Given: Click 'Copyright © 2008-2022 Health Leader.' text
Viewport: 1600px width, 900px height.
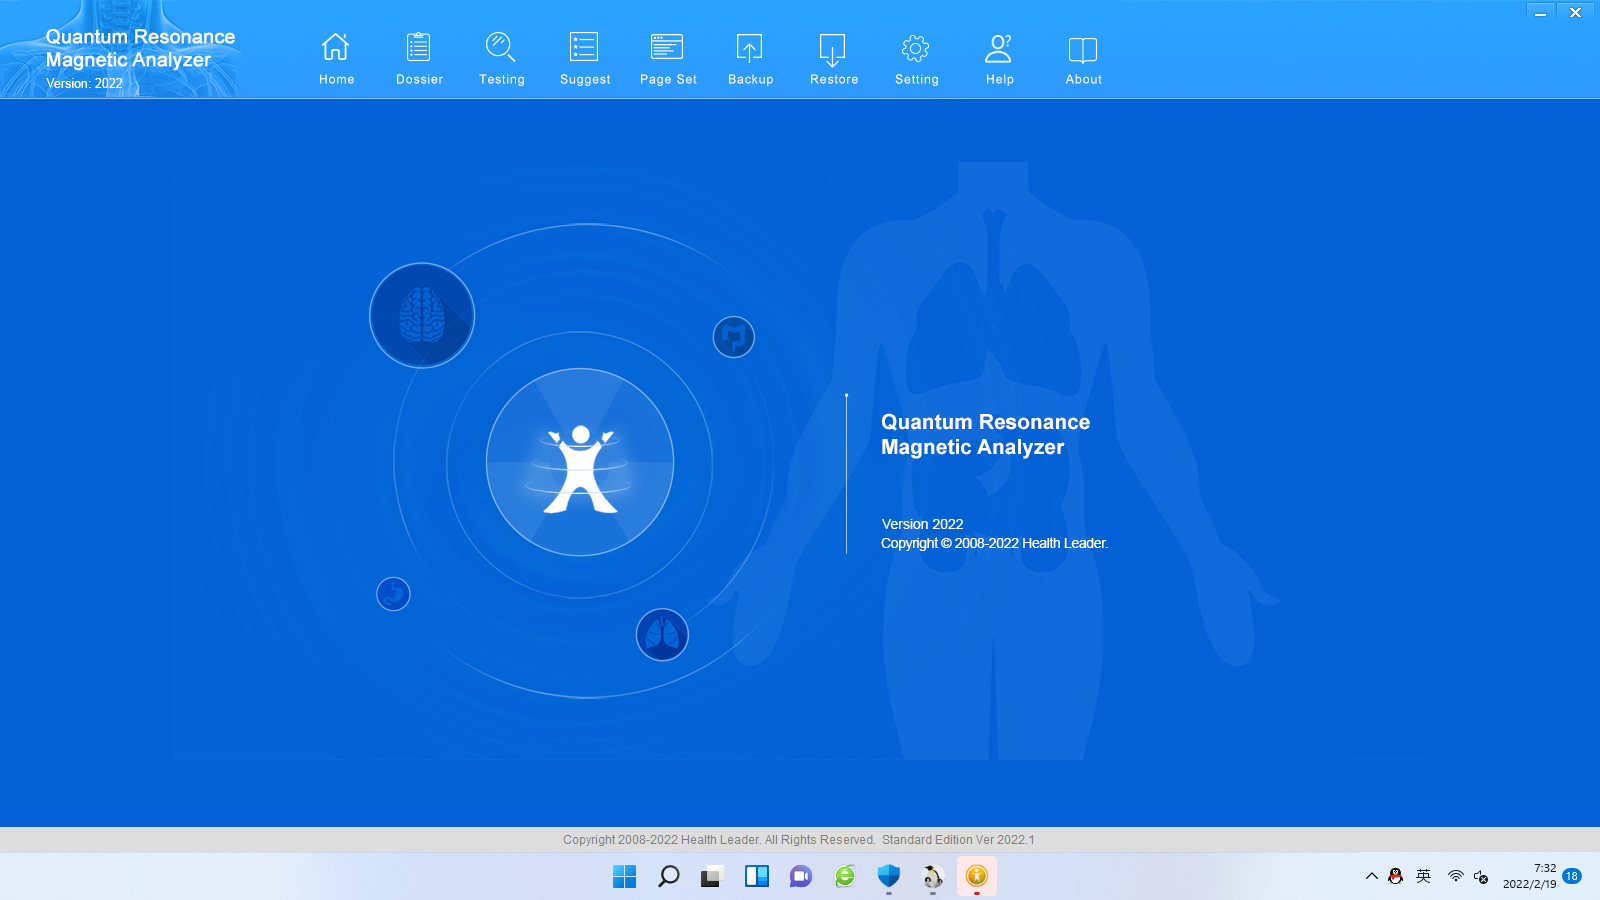Looking at the screenshot, I should 994,543.
